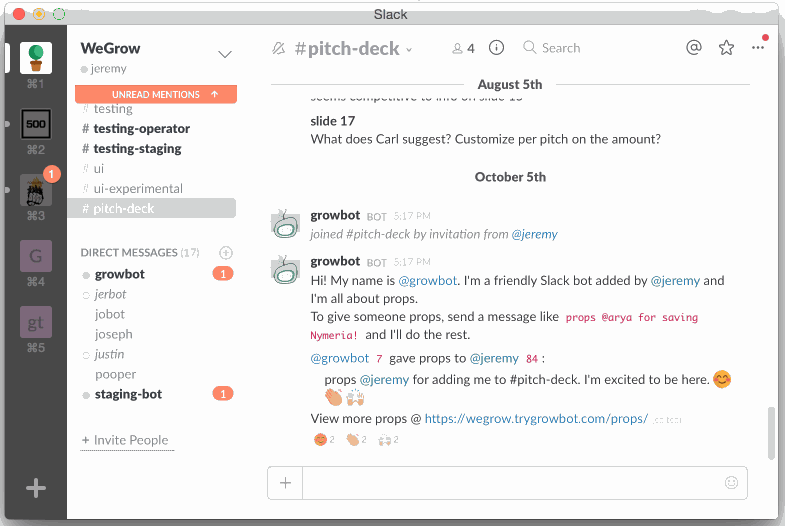Switch to the green plant WeGrow workspace
785x526 pixels.
pos(36,56)
